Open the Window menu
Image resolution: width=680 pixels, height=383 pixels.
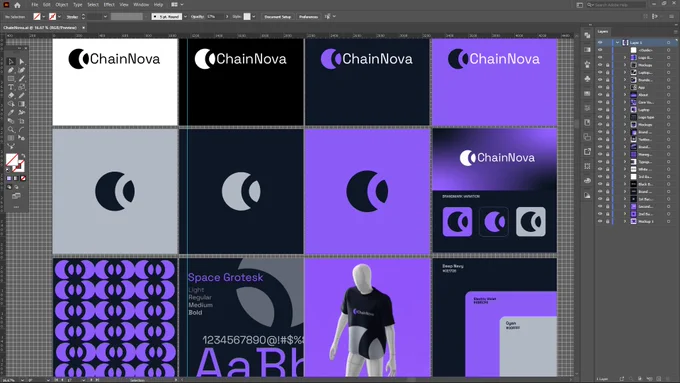[141, 5]
